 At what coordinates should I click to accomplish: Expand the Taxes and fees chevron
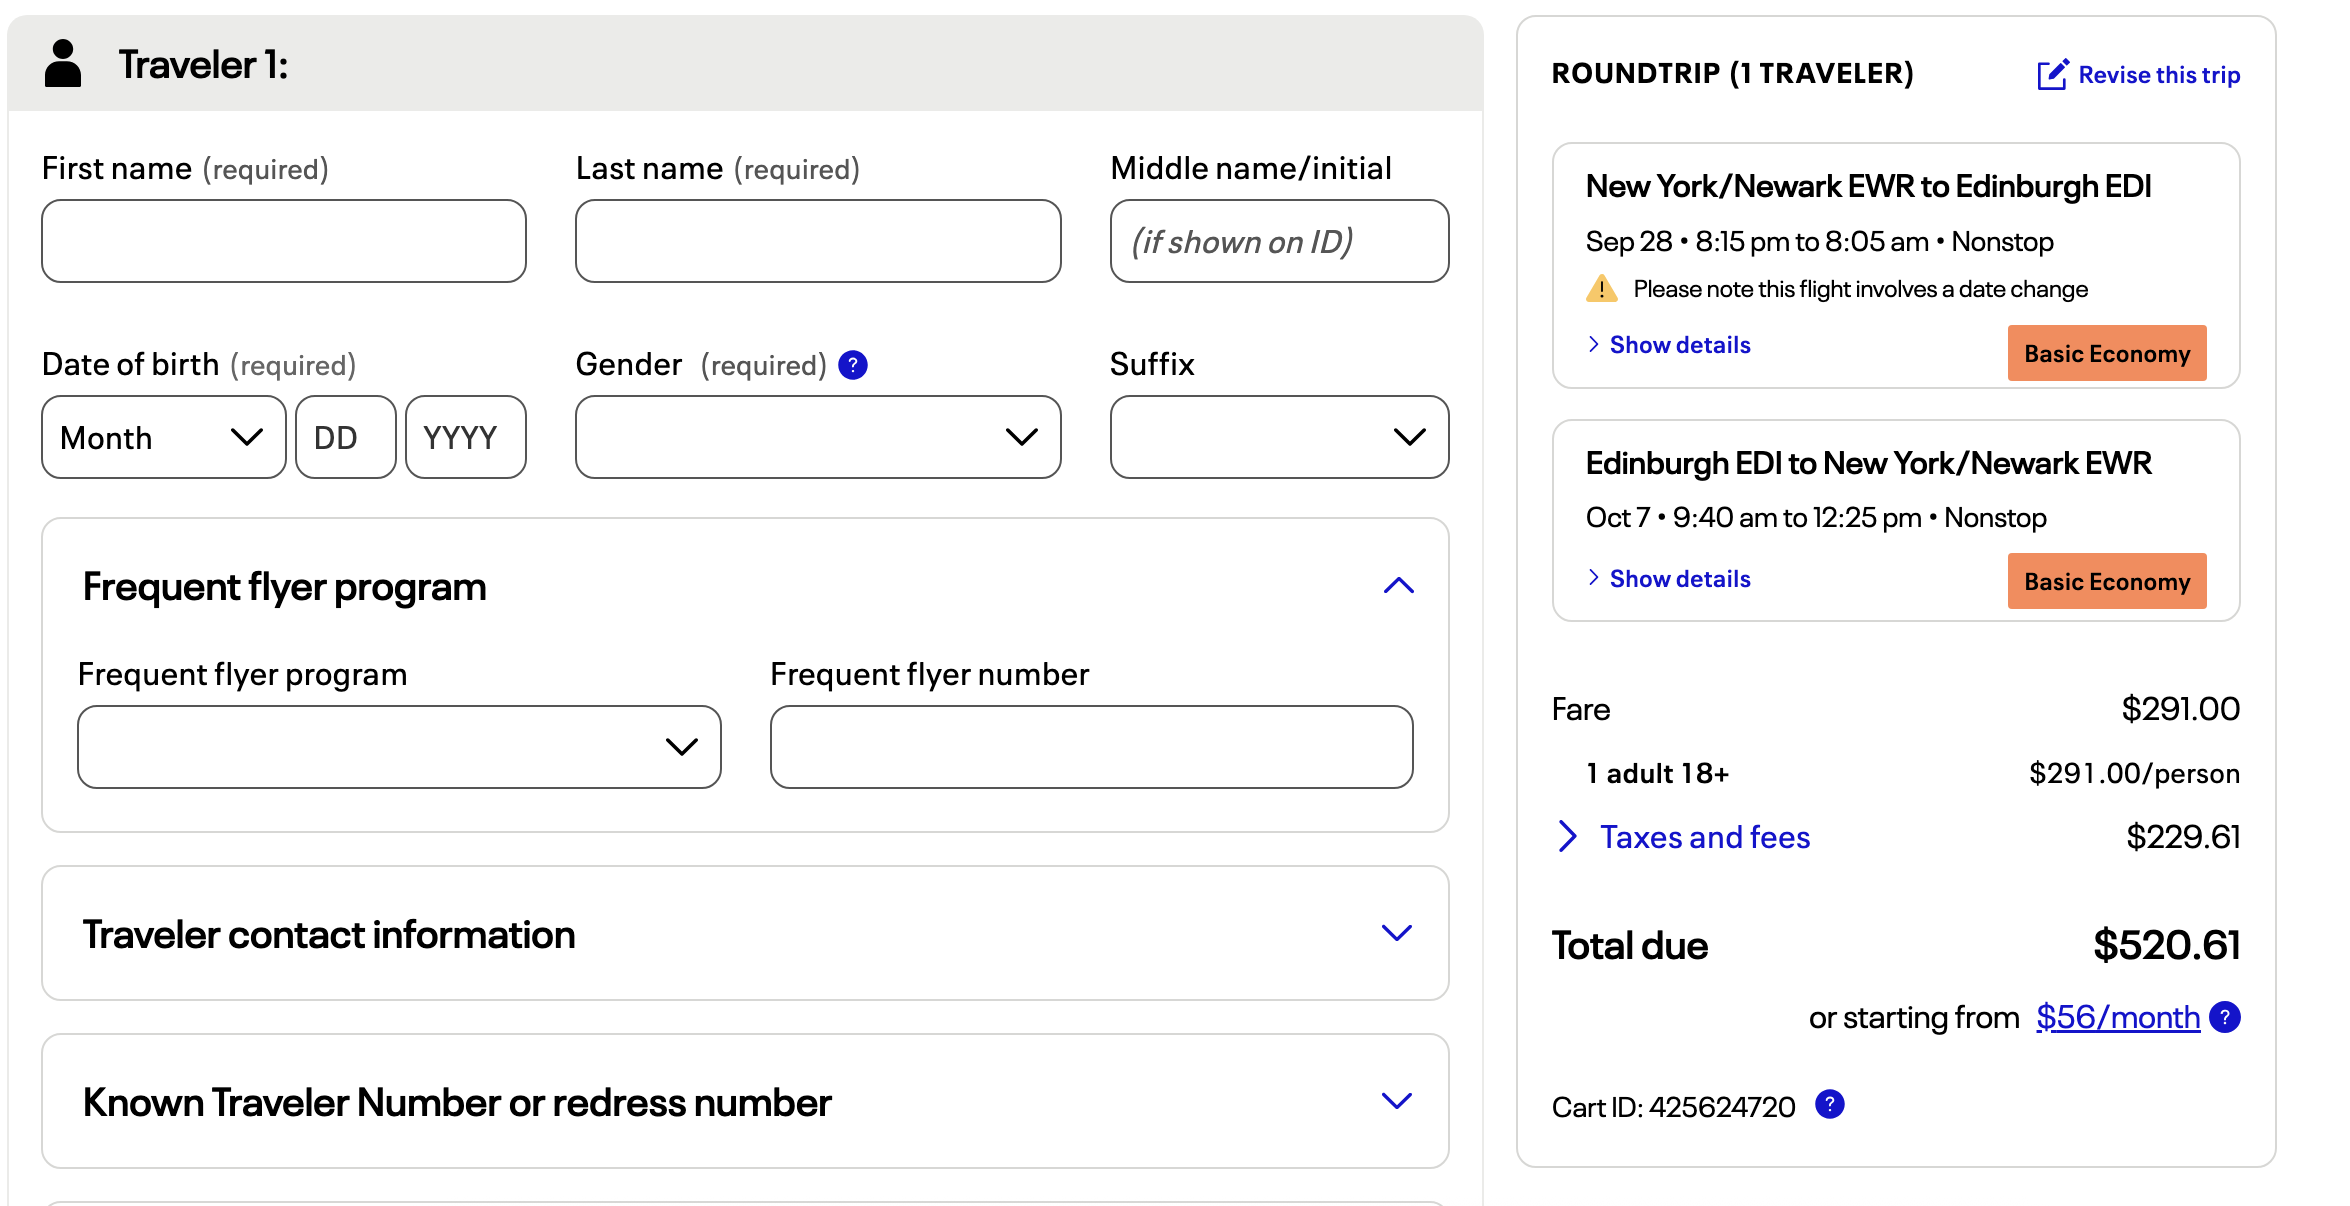(x=1567, y=836)
